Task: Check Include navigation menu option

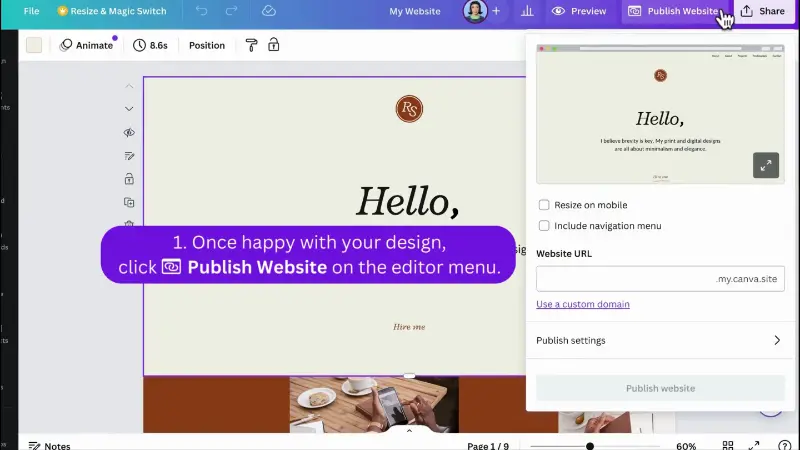Action: pos(544,226)
